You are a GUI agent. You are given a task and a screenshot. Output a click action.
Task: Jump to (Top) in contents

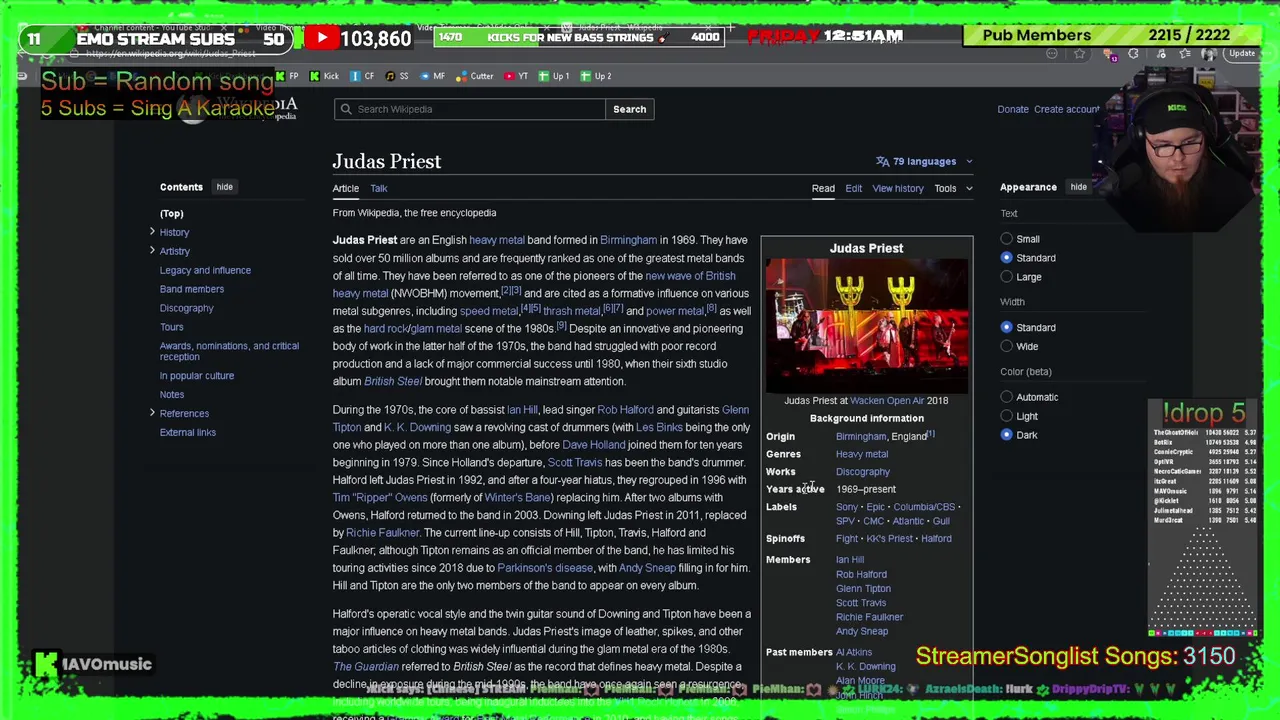point(172,213)
